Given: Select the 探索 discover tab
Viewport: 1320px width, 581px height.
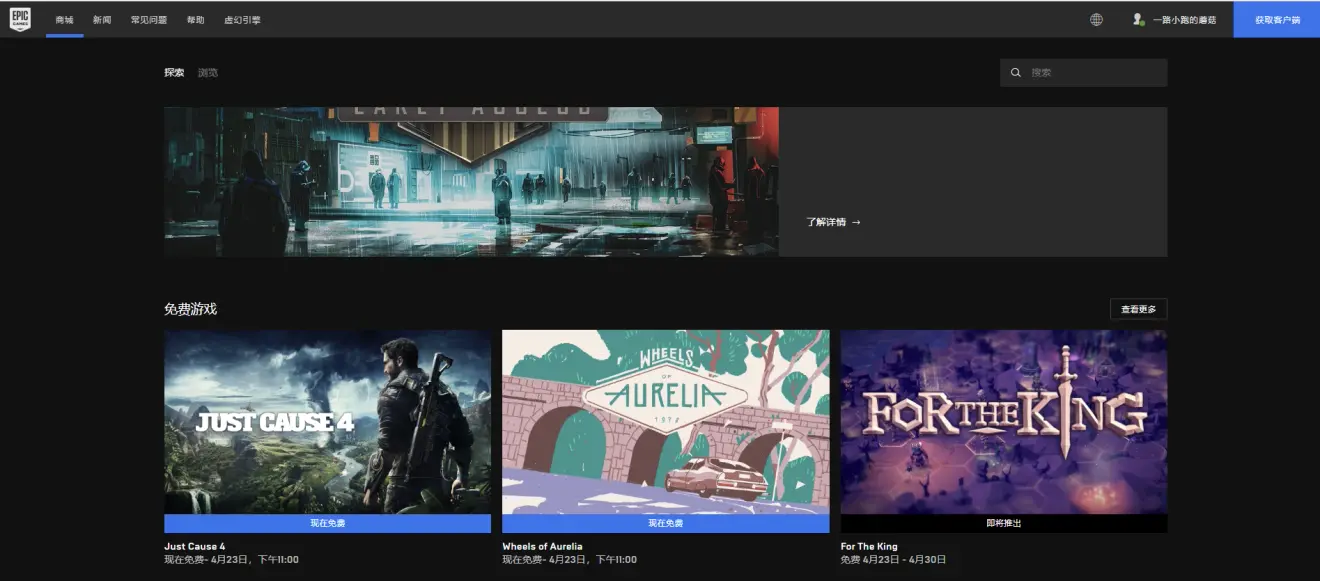Looking at the screenshot, I should 174,73.
